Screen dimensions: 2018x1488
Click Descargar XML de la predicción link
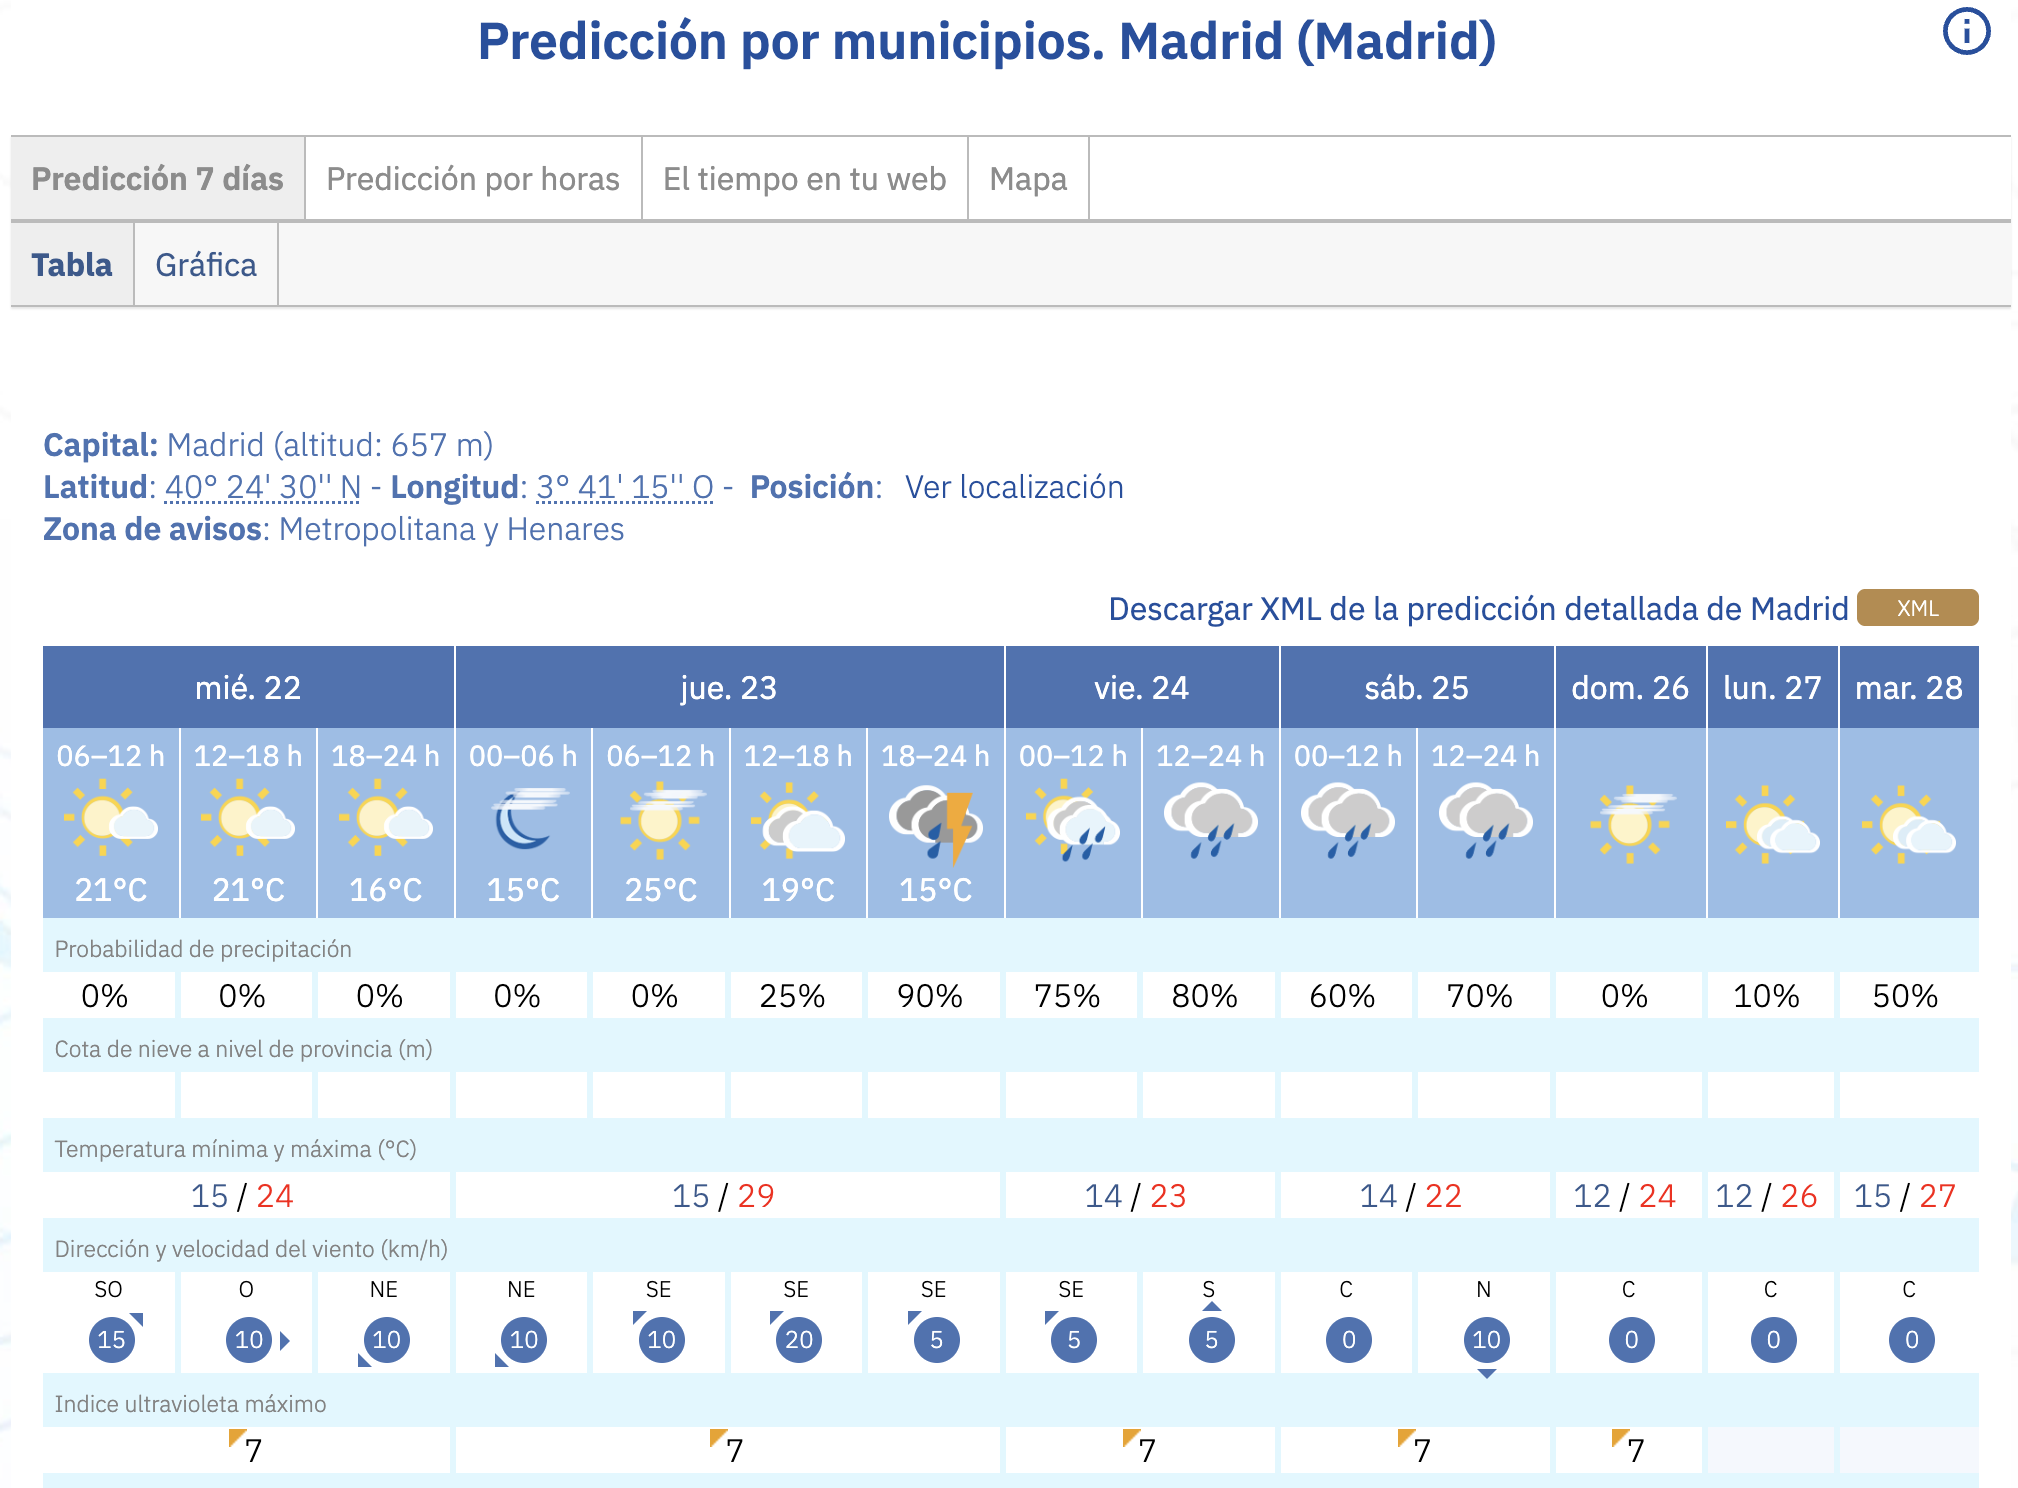pyautogui.click(x=1477, y=609)
